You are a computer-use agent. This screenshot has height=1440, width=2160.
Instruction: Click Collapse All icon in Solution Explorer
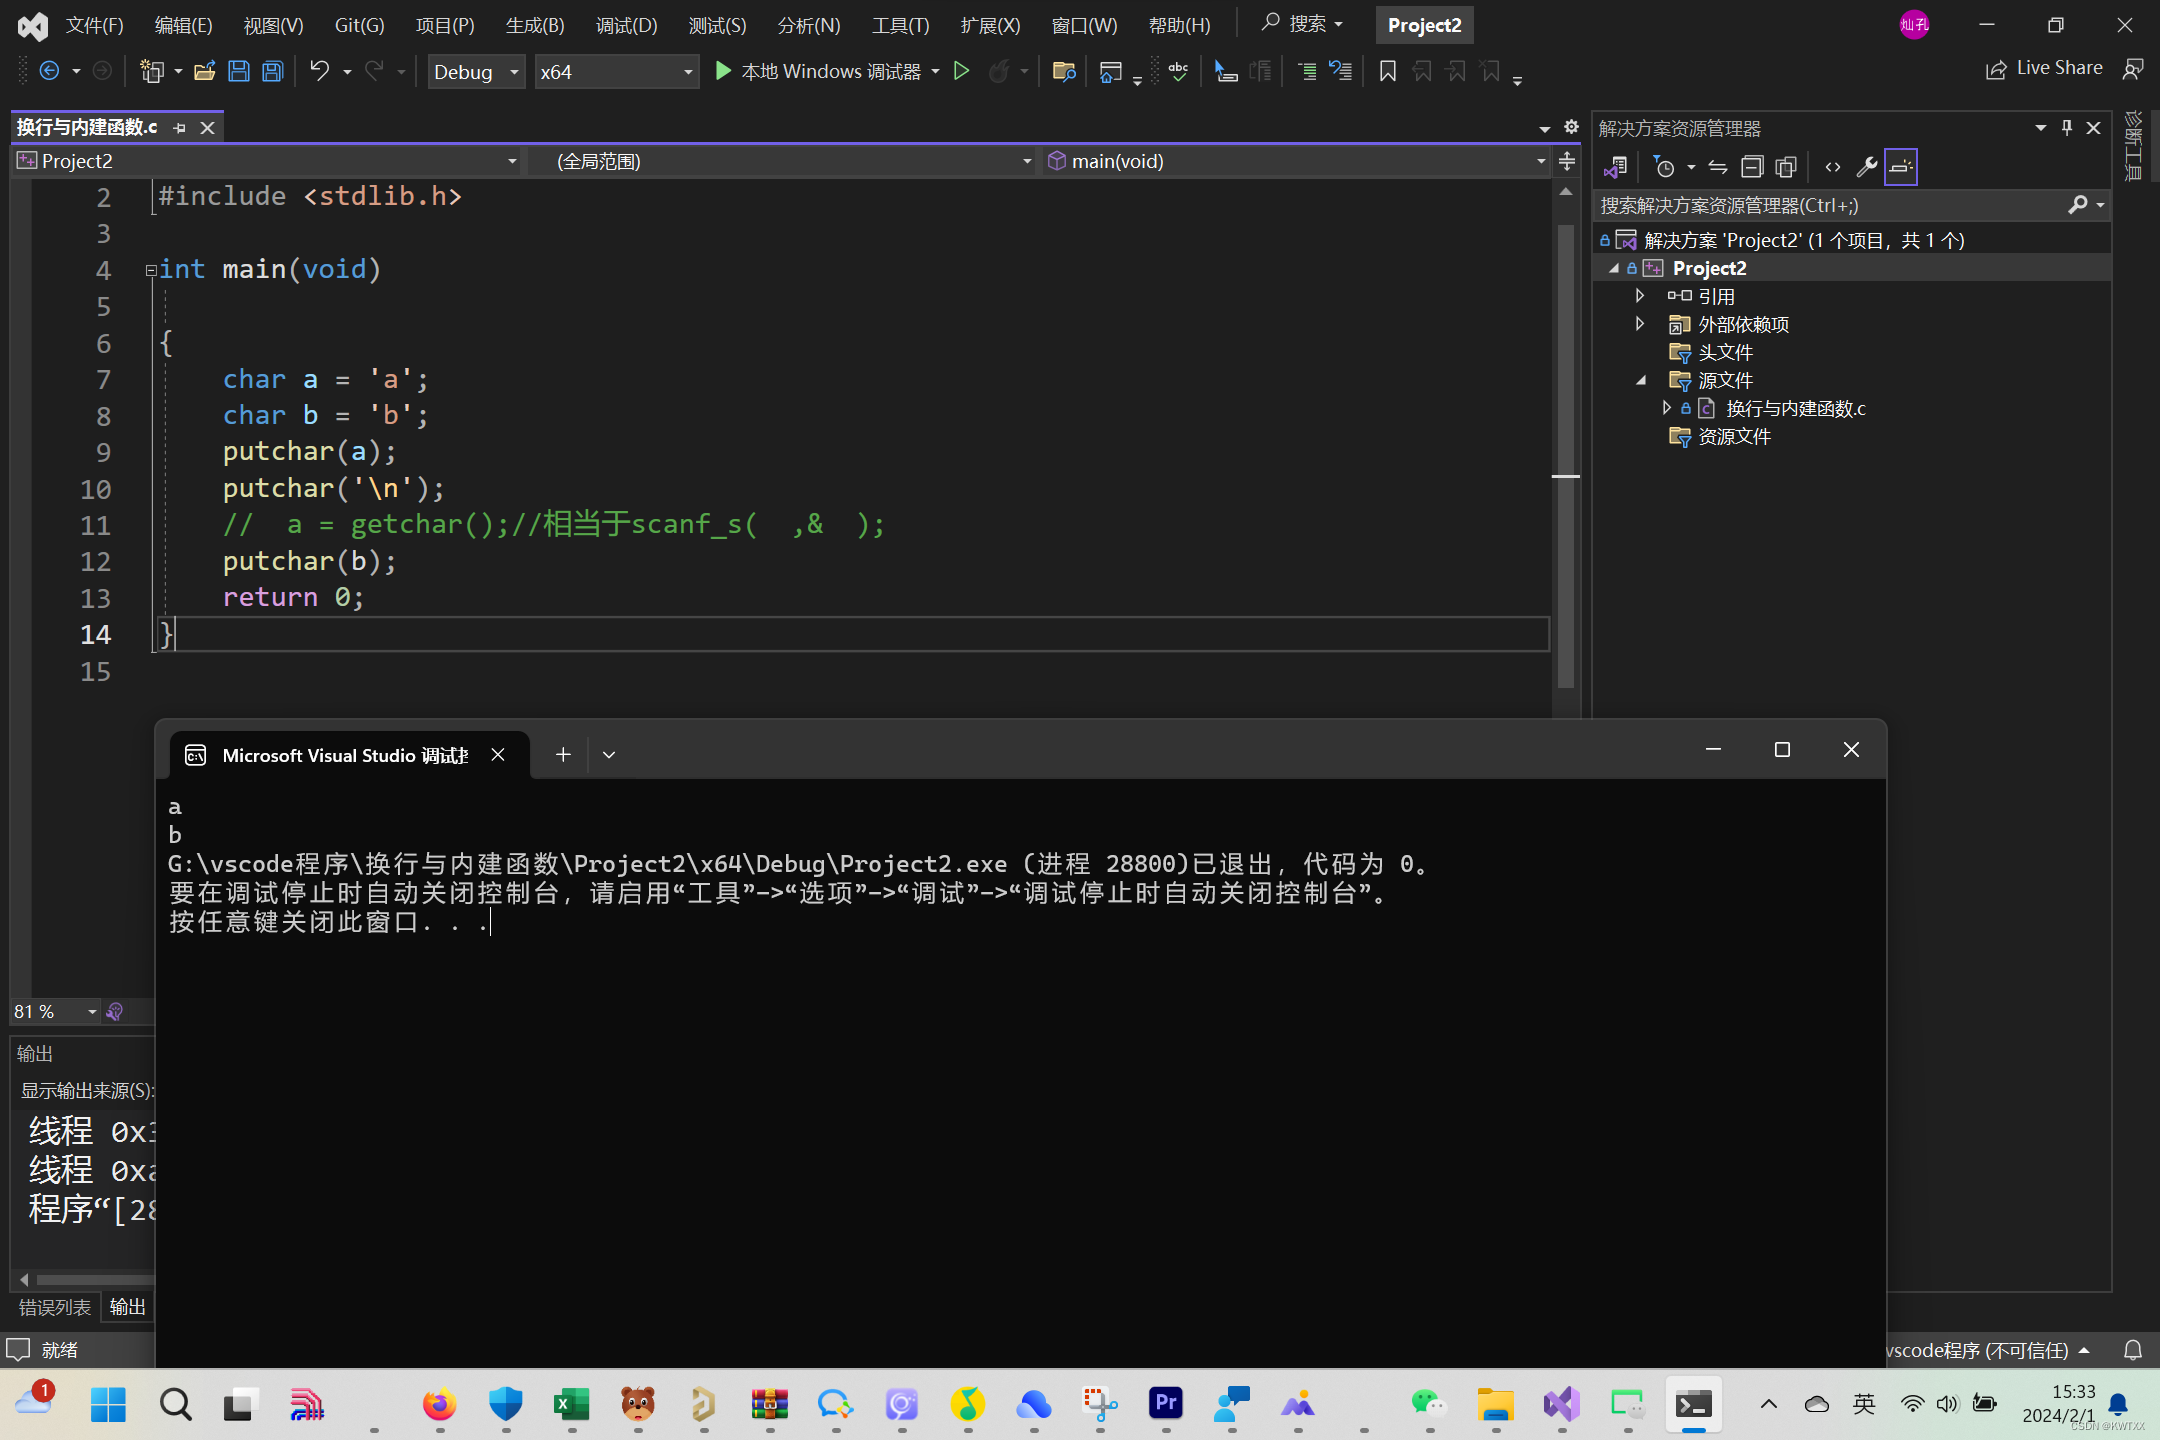tap(1751, 167)
